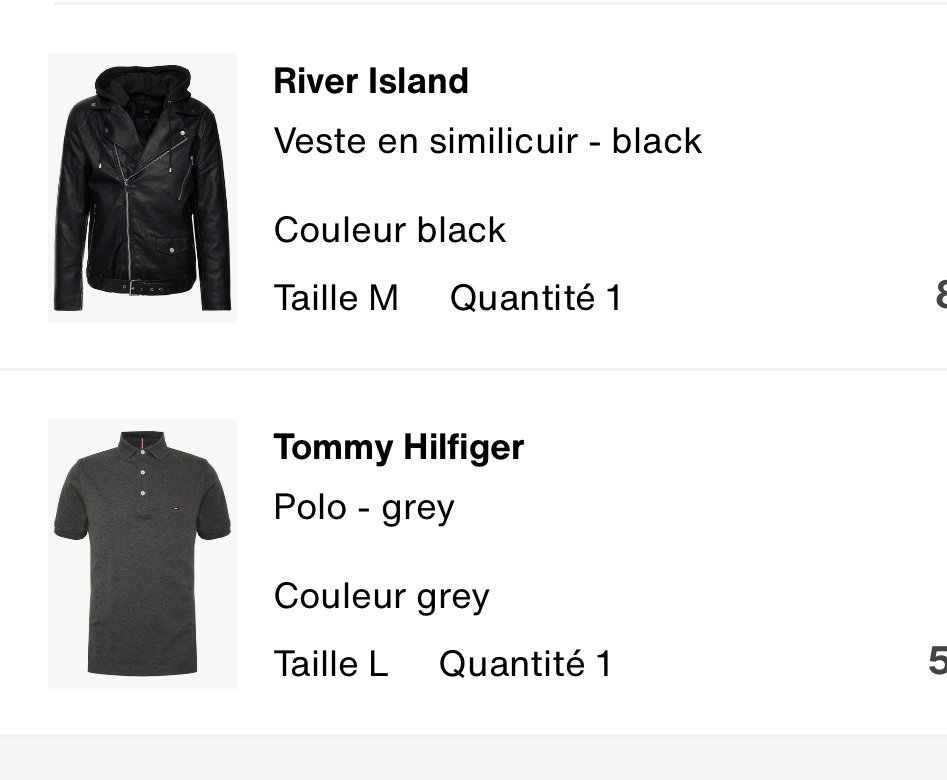947x780 pixels.
Task: Select the "Couleur grey" text
Action: [382, 596]
